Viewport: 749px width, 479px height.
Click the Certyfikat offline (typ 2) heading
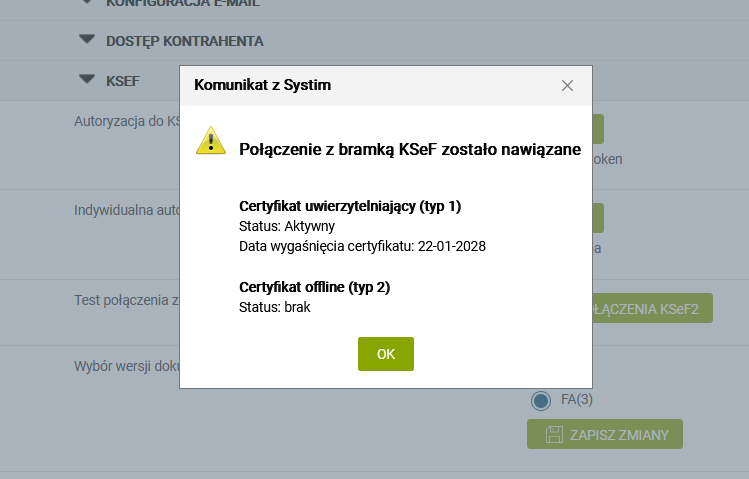pos(315,287)
